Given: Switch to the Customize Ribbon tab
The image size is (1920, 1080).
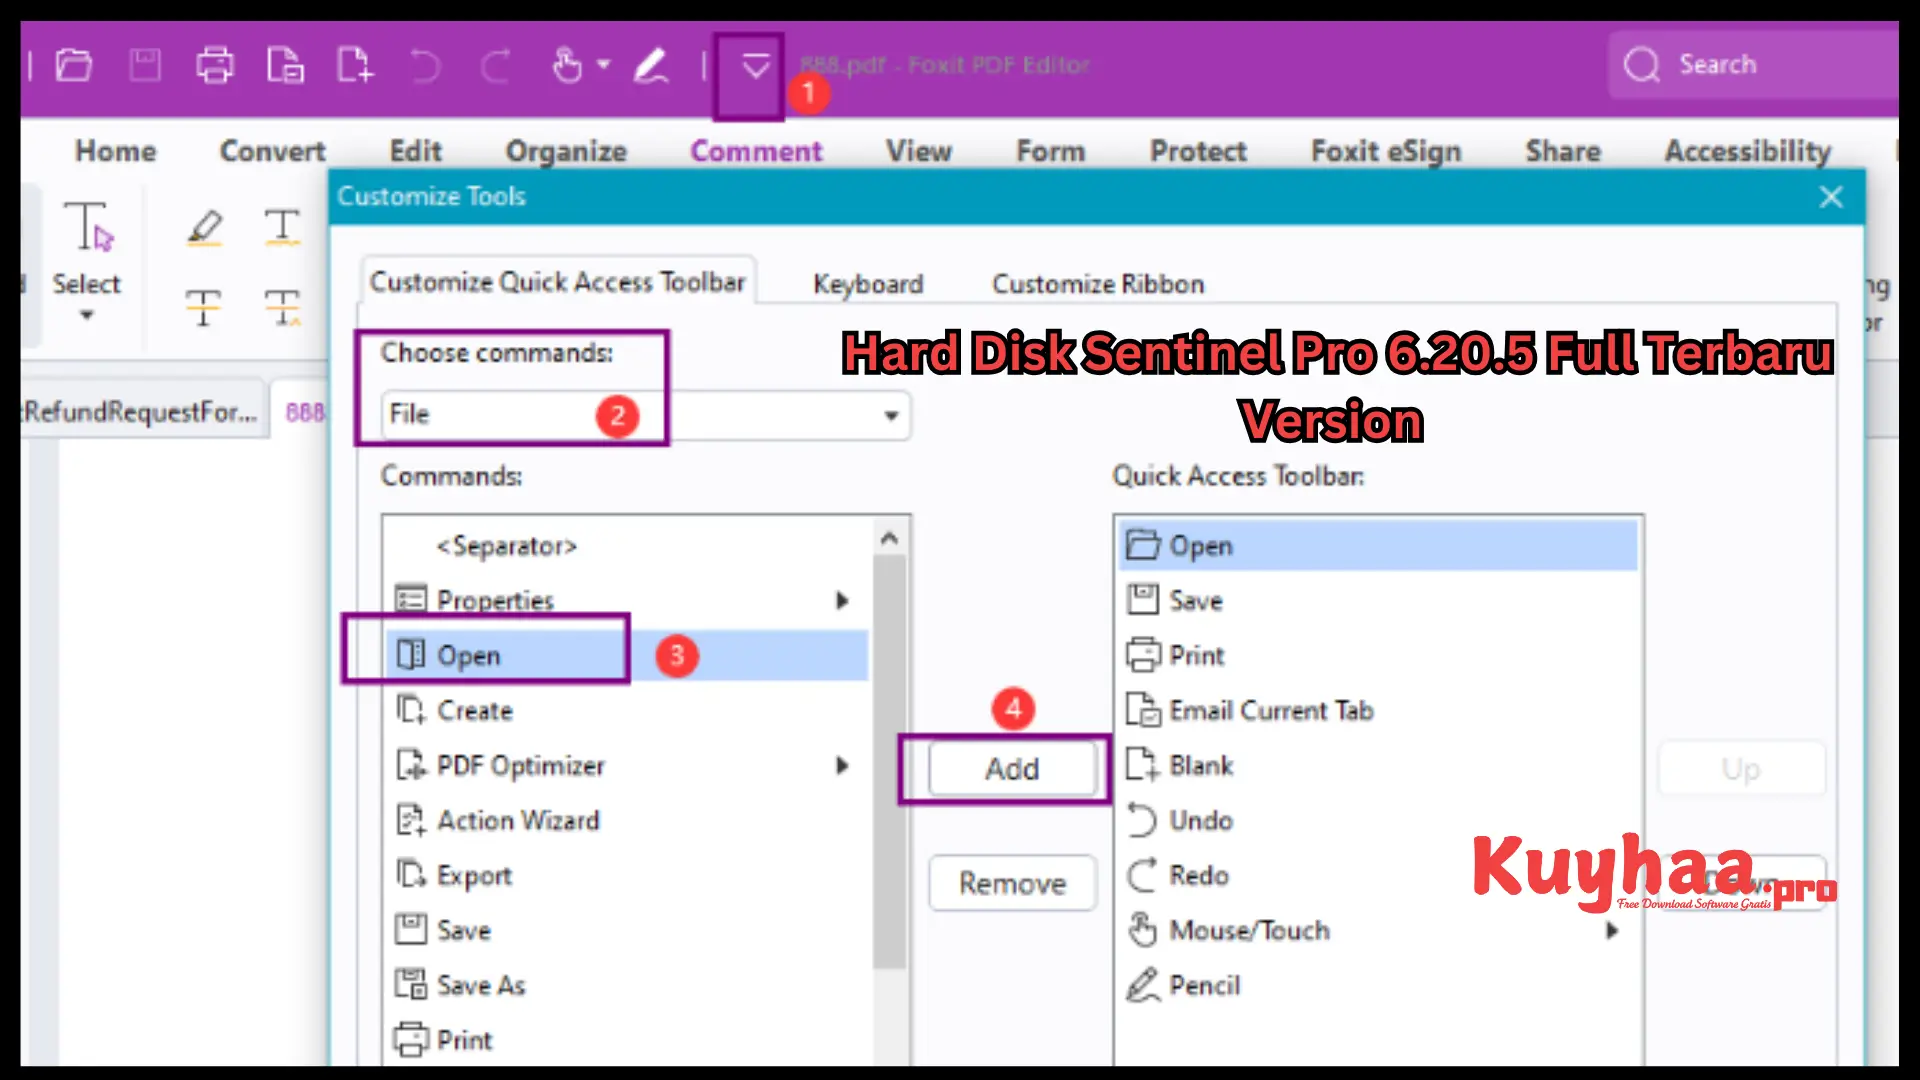Looking at the screenshot, I should pyautogui.click(x=1098, y=284).
